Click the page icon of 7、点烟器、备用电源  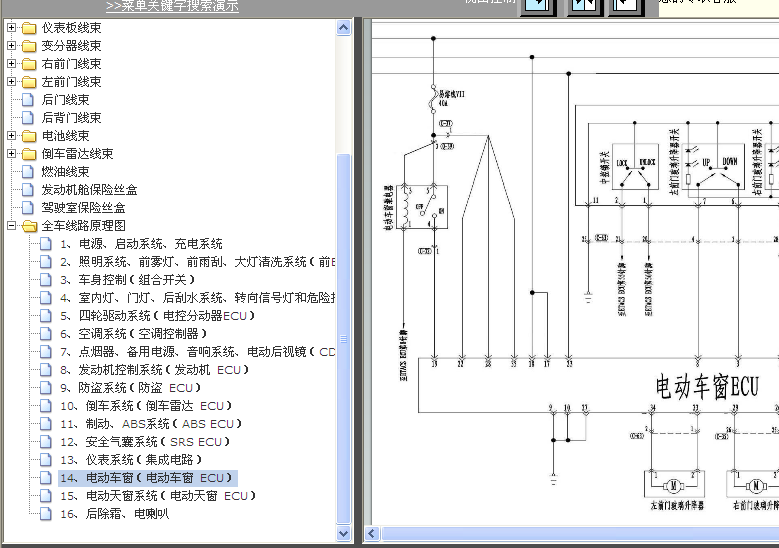pos(46,352)
